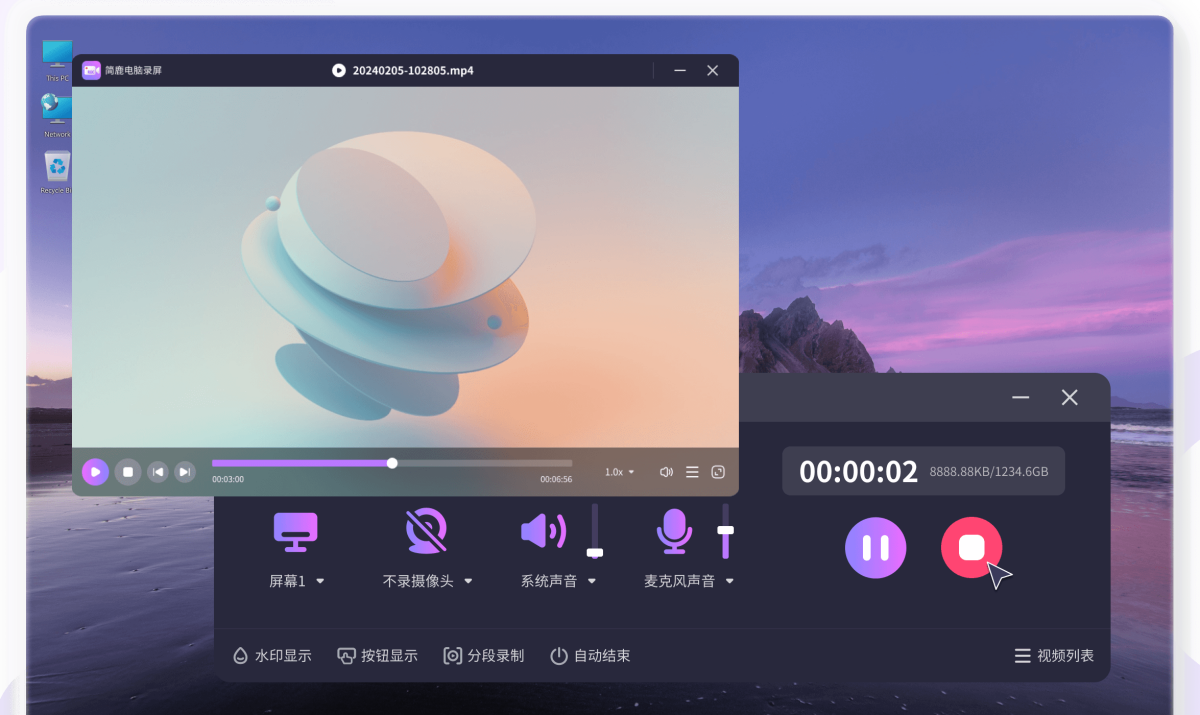Click the video progress bar handle
This screenshot has height=715, width=1200.
click(392, 463)
